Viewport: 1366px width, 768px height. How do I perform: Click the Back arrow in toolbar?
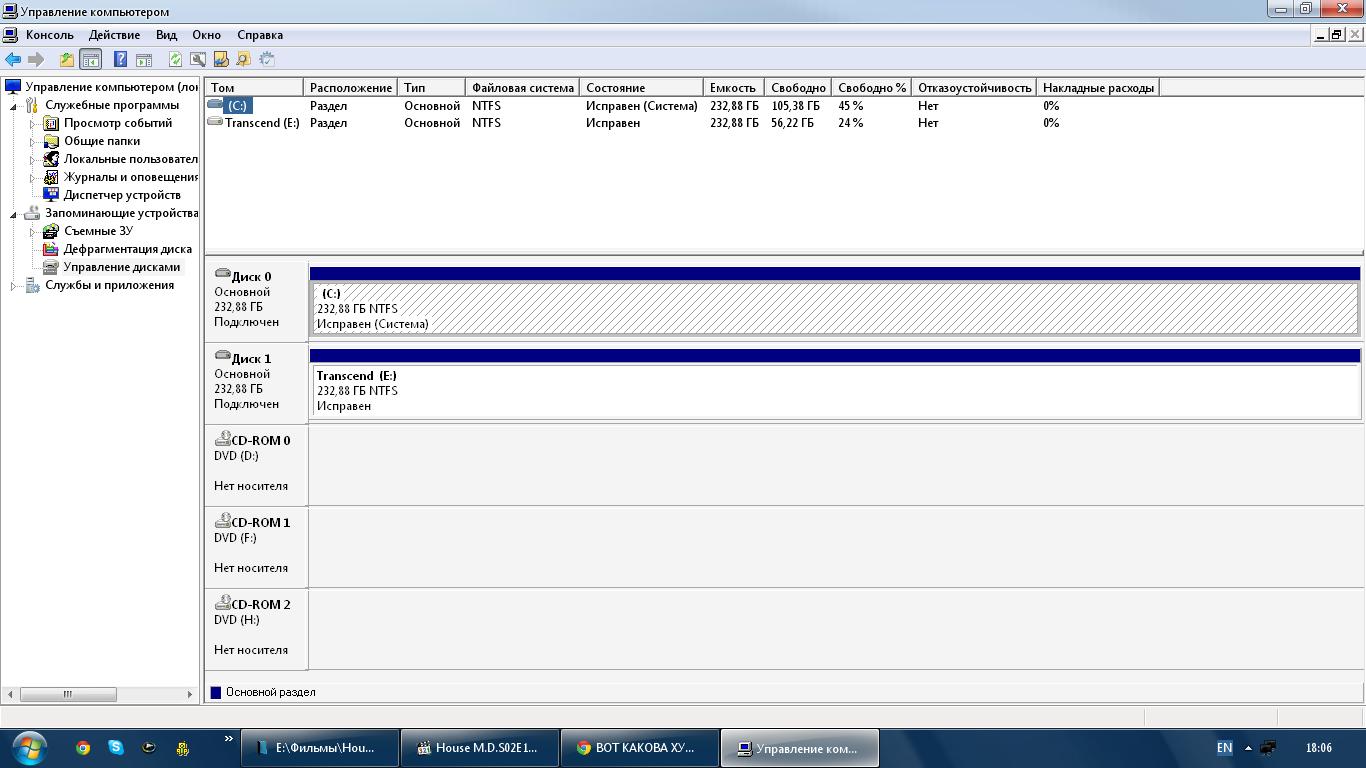pyautogui.click(x=13, y=60)
